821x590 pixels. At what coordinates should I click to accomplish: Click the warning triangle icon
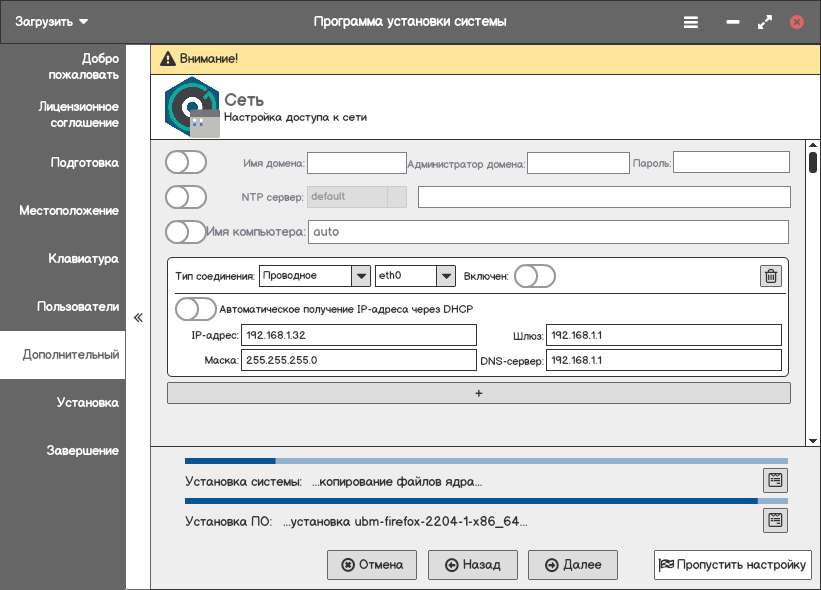pyautogui.click(x=168, y=59)
